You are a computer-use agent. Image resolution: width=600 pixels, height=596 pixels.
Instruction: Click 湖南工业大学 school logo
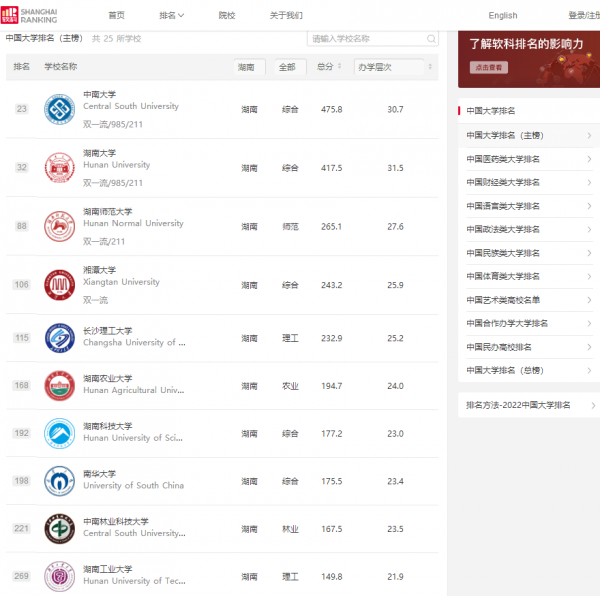pyautogui.click(x=59, y=576)
